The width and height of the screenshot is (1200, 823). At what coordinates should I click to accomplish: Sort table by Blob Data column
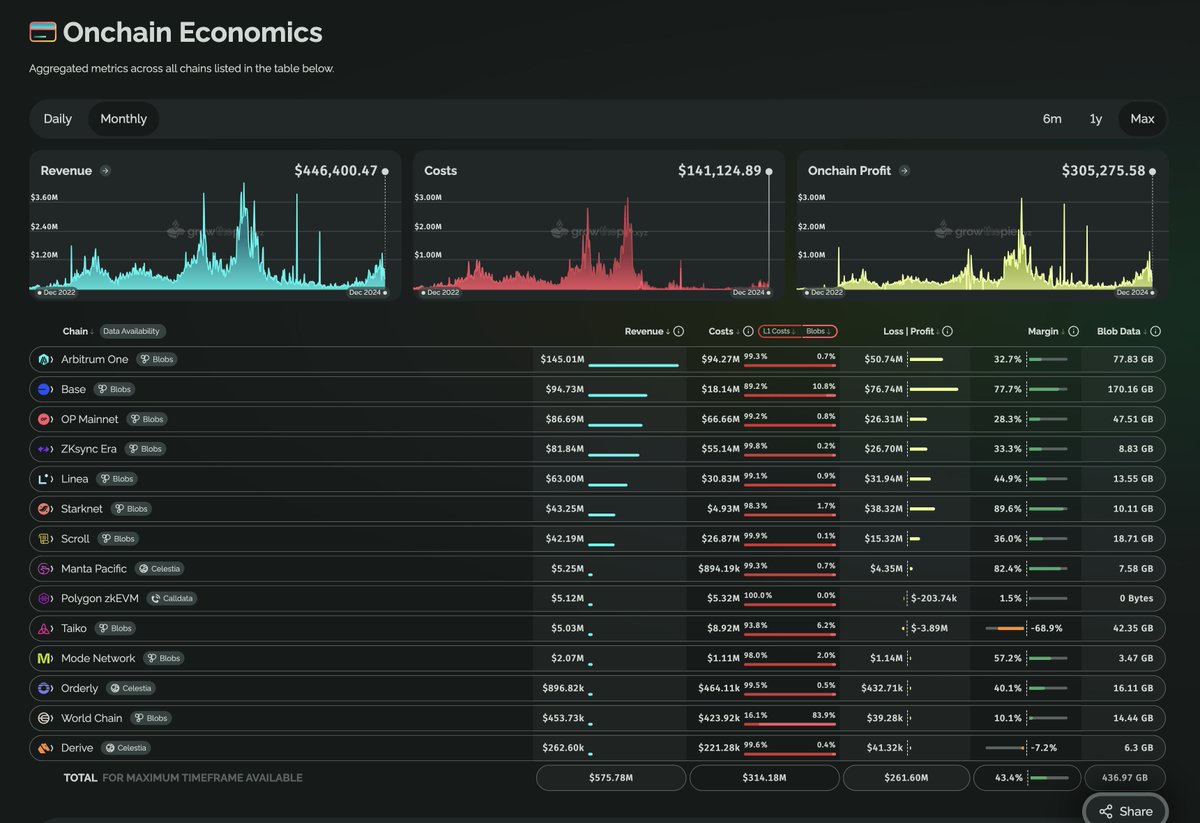coord(1122,331)
